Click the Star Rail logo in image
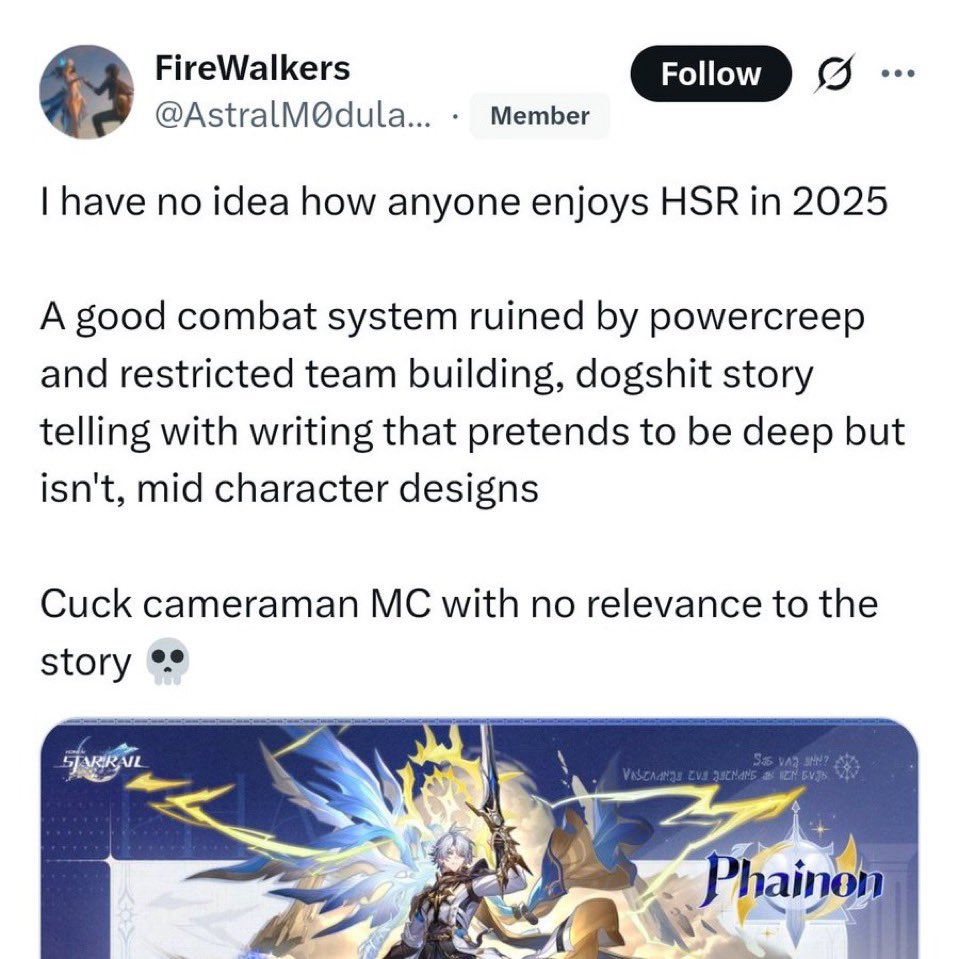959x959 pixels. tap(103, 761)
